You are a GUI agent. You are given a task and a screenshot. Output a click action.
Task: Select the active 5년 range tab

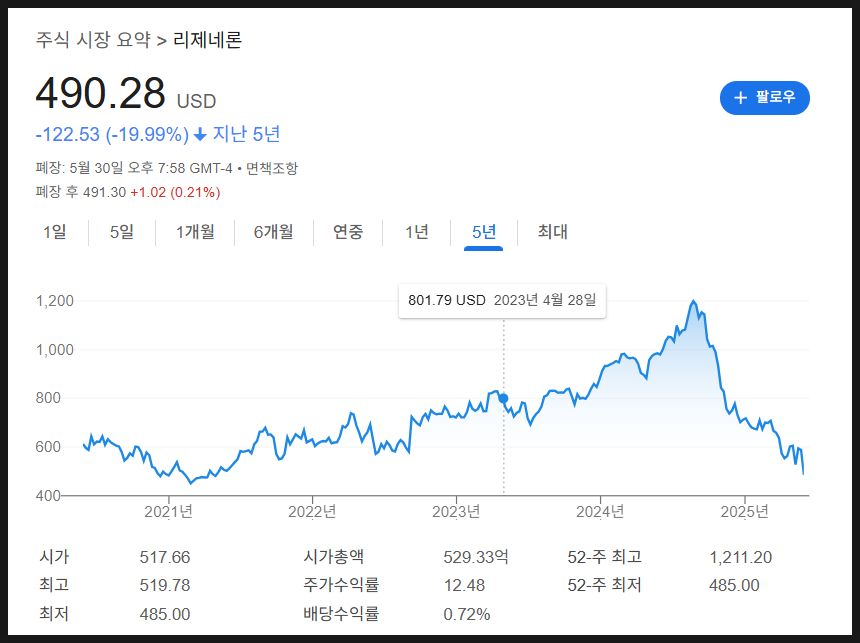pyautogui.click(x=484, y=232)
